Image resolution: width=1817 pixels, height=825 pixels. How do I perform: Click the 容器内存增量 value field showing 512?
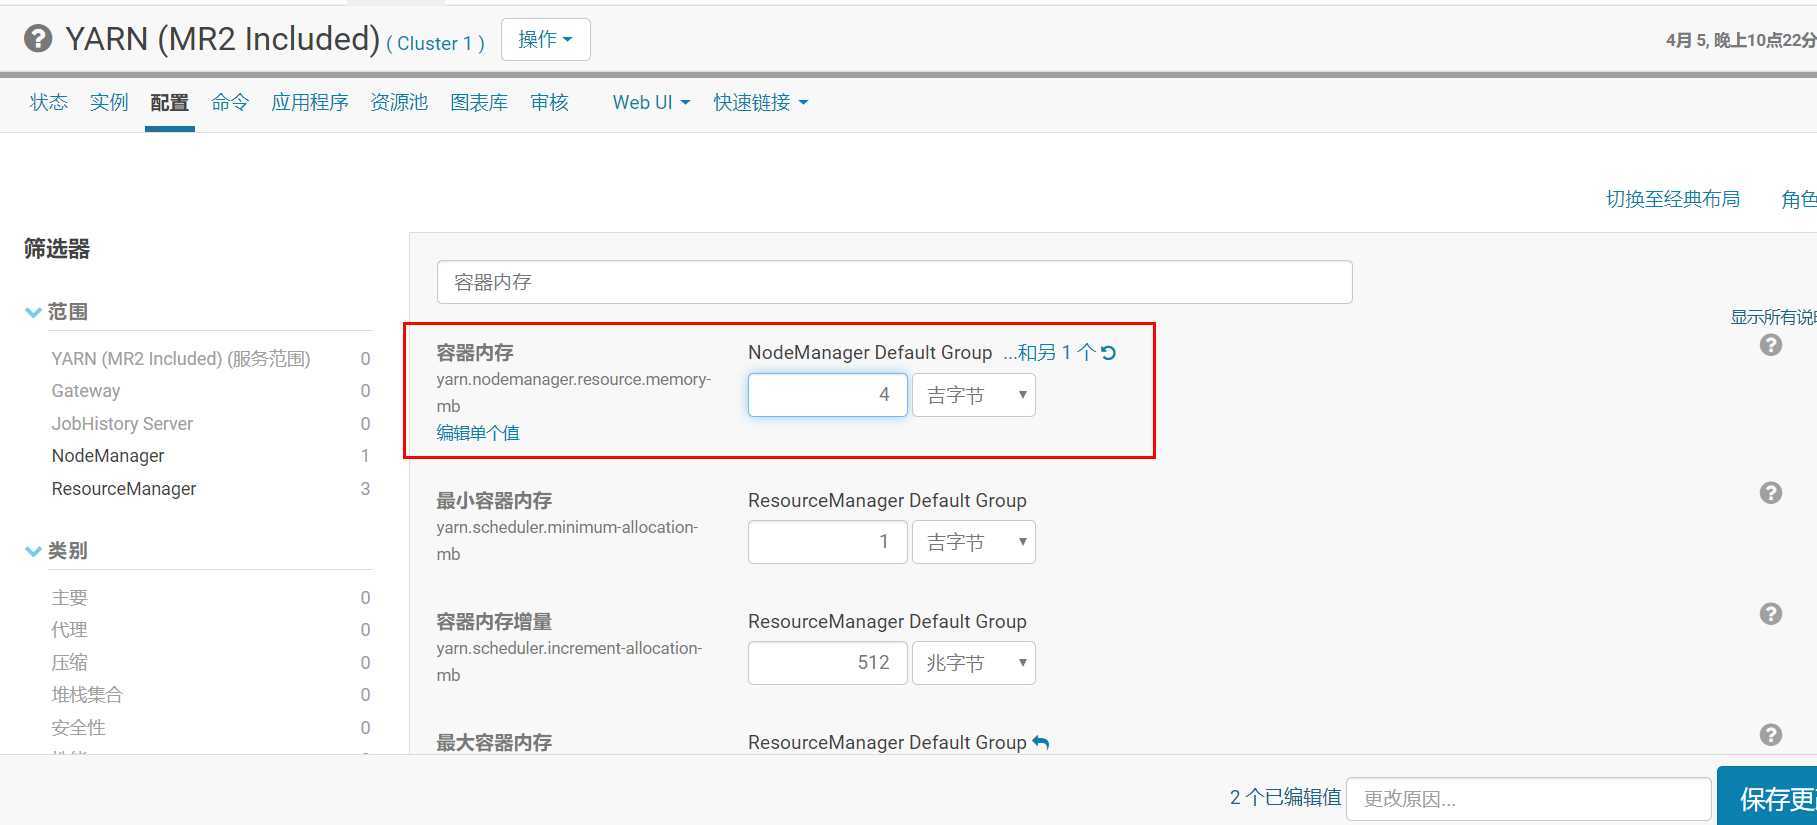click(828, 663)
